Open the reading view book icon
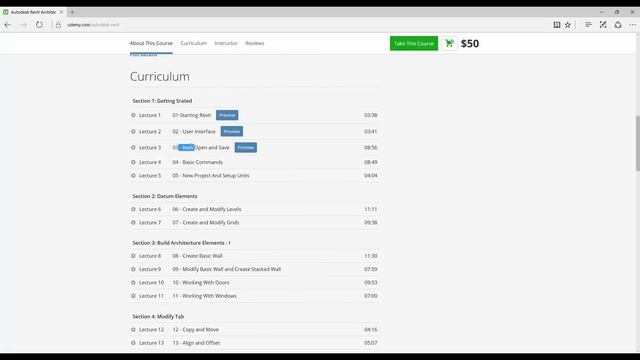This screenshot has width=640, height=360. [557, 25]
